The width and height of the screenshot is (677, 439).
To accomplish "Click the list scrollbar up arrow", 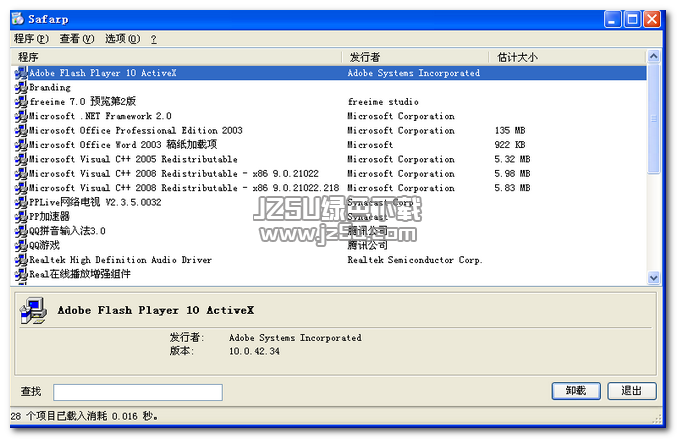I will click(654, 57).
